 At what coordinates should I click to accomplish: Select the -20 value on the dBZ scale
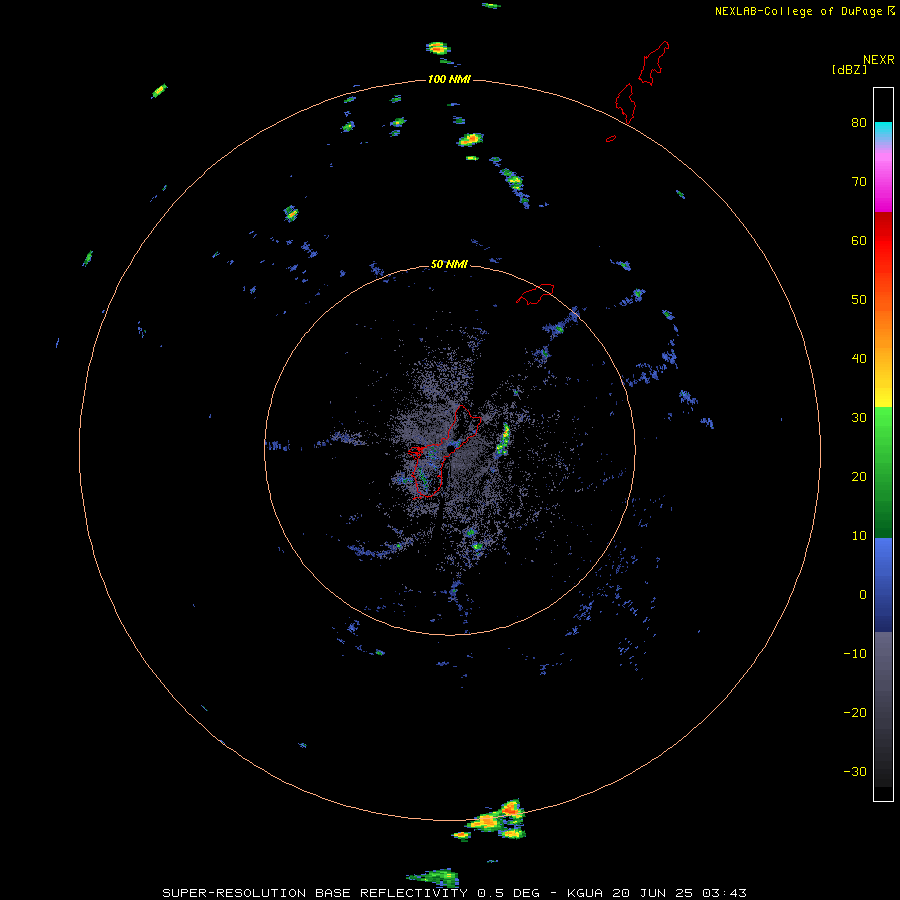point(855,713)
